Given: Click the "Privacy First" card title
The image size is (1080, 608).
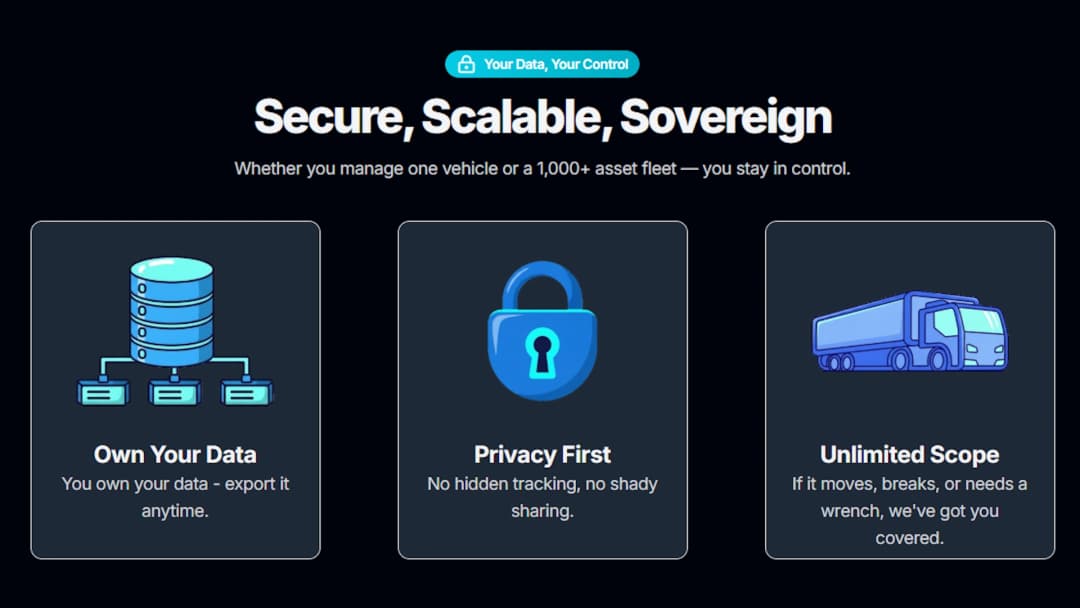Looking at the screenshot, I should (542, 455).
